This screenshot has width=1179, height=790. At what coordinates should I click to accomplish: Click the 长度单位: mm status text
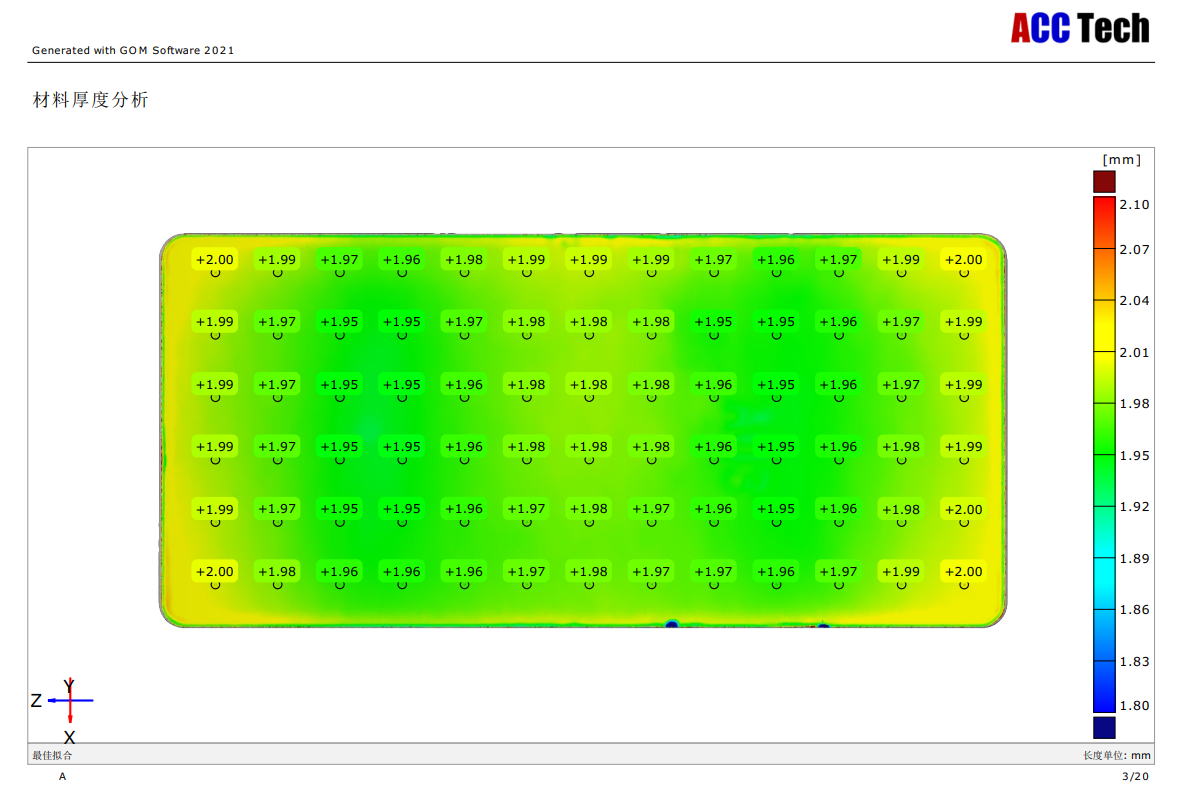click(x=1116, y=755)
